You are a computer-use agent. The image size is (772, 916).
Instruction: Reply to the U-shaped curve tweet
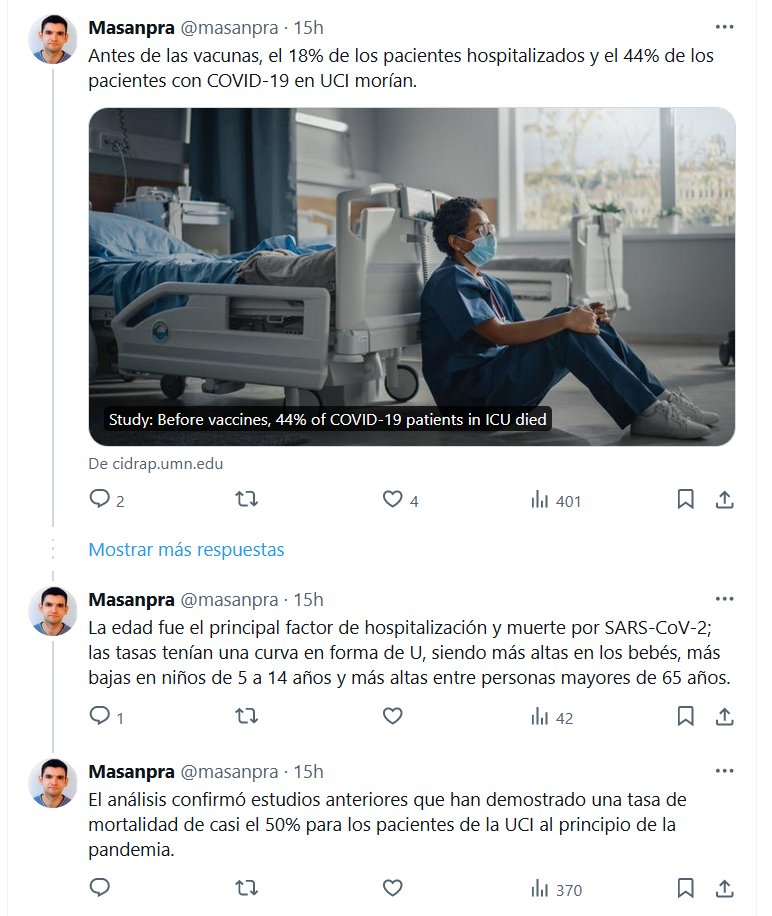coord(100,716)
